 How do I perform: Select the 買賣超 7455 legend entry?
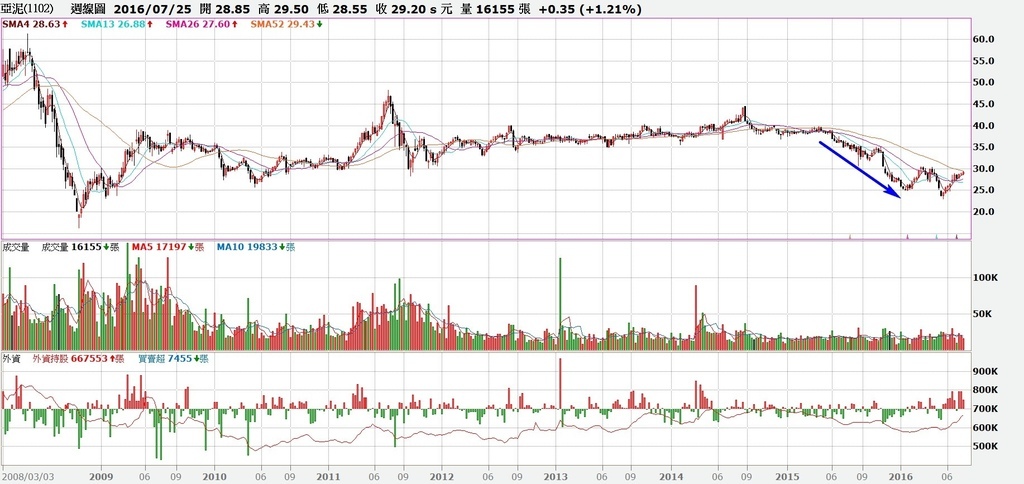[x=172, y=359]
